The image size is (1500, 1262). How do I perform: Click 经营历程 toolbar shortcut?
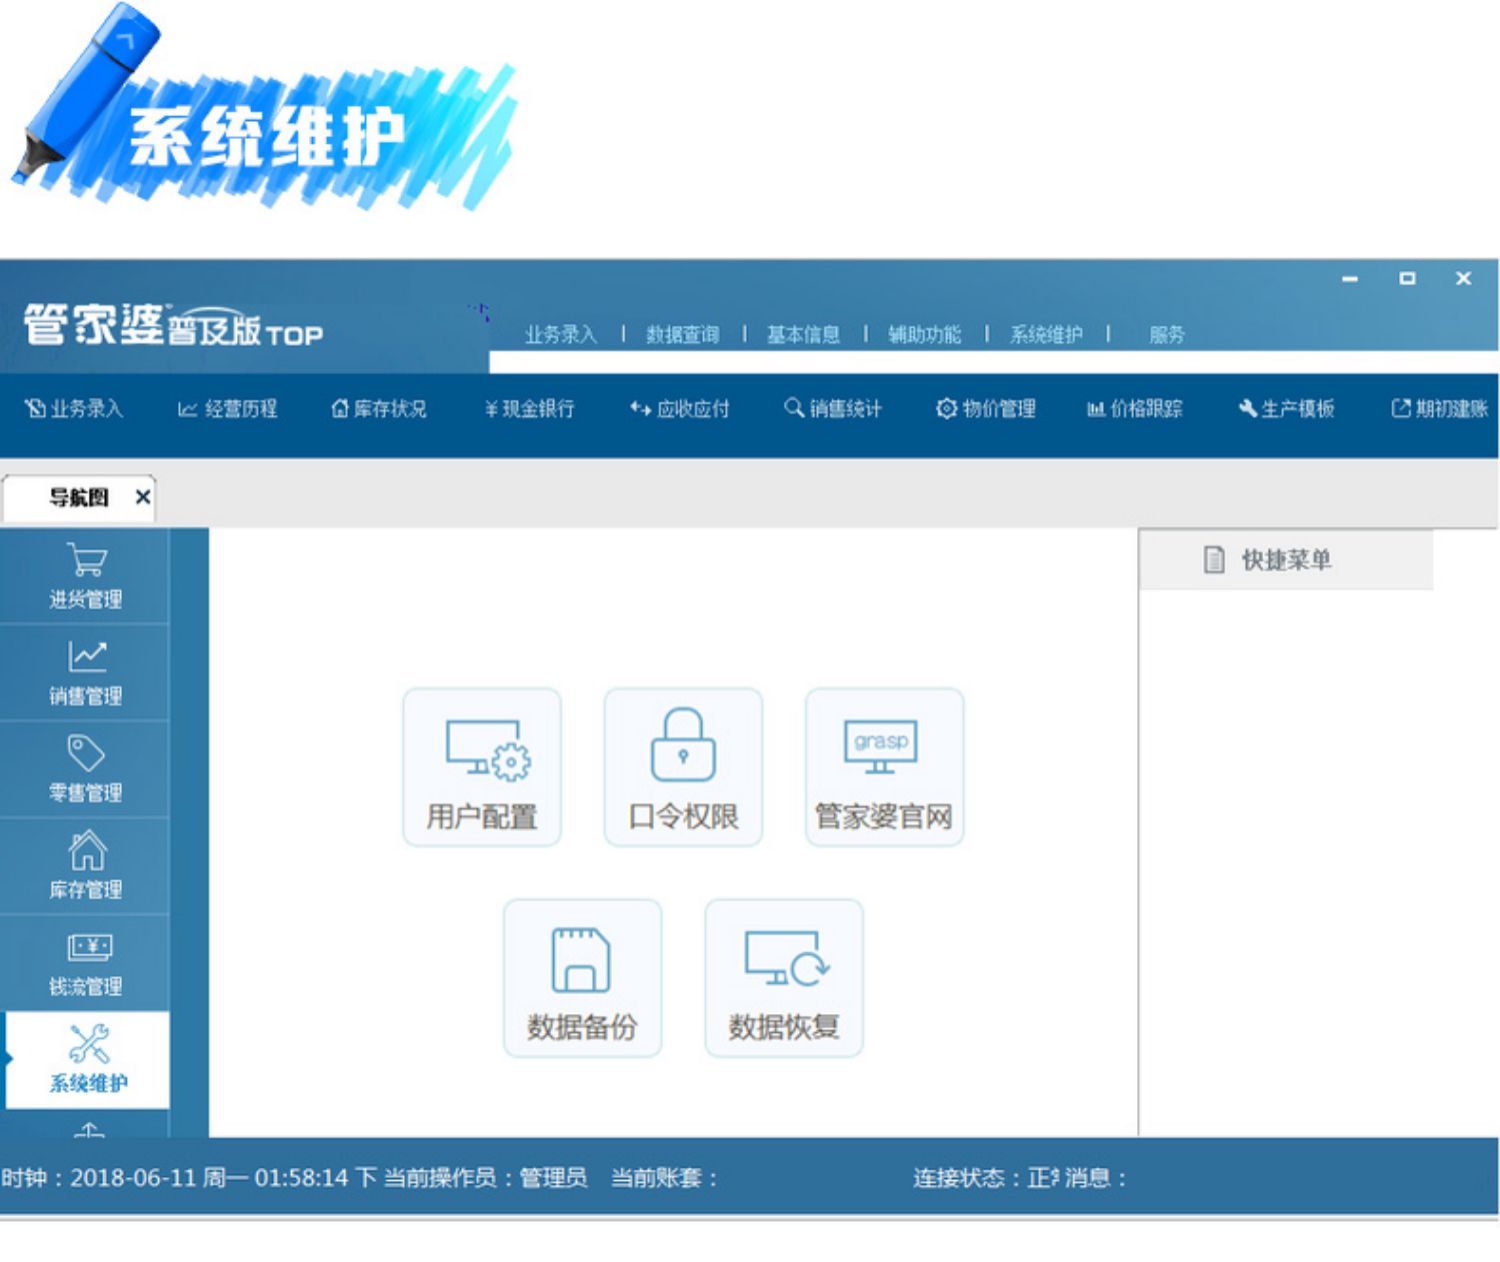coord(227,408)
